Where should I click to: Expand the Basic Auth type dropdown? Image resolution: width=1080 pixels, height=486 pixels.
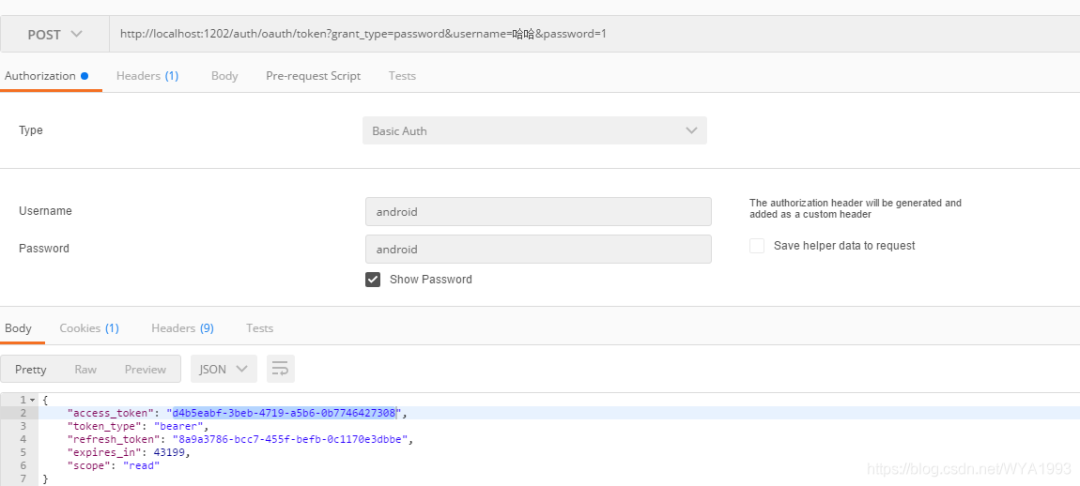tap(534, 131)
